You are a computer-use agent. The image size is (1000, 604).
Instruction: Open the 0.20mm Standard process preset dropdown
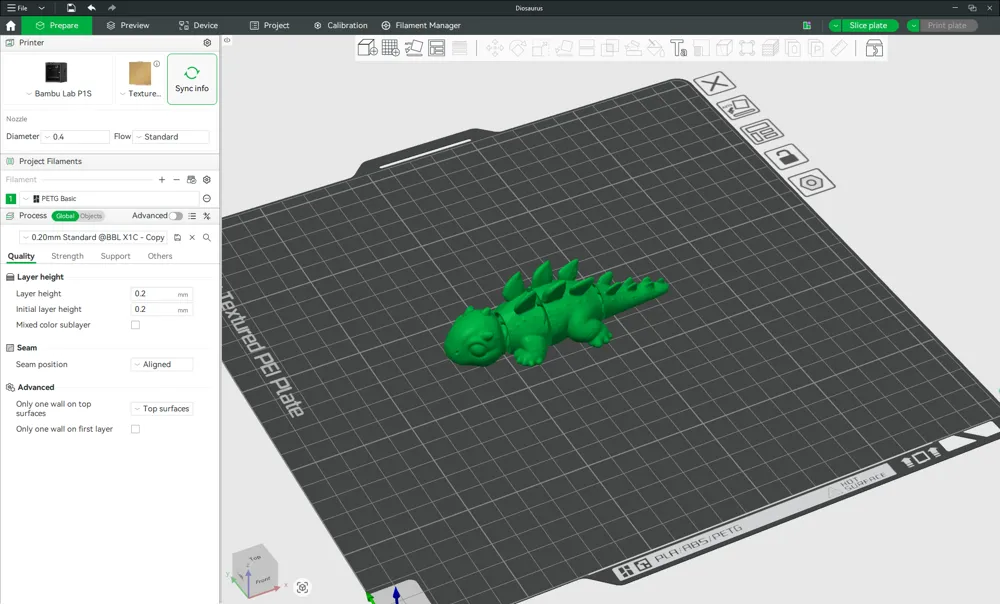click(x=94, y=237)
